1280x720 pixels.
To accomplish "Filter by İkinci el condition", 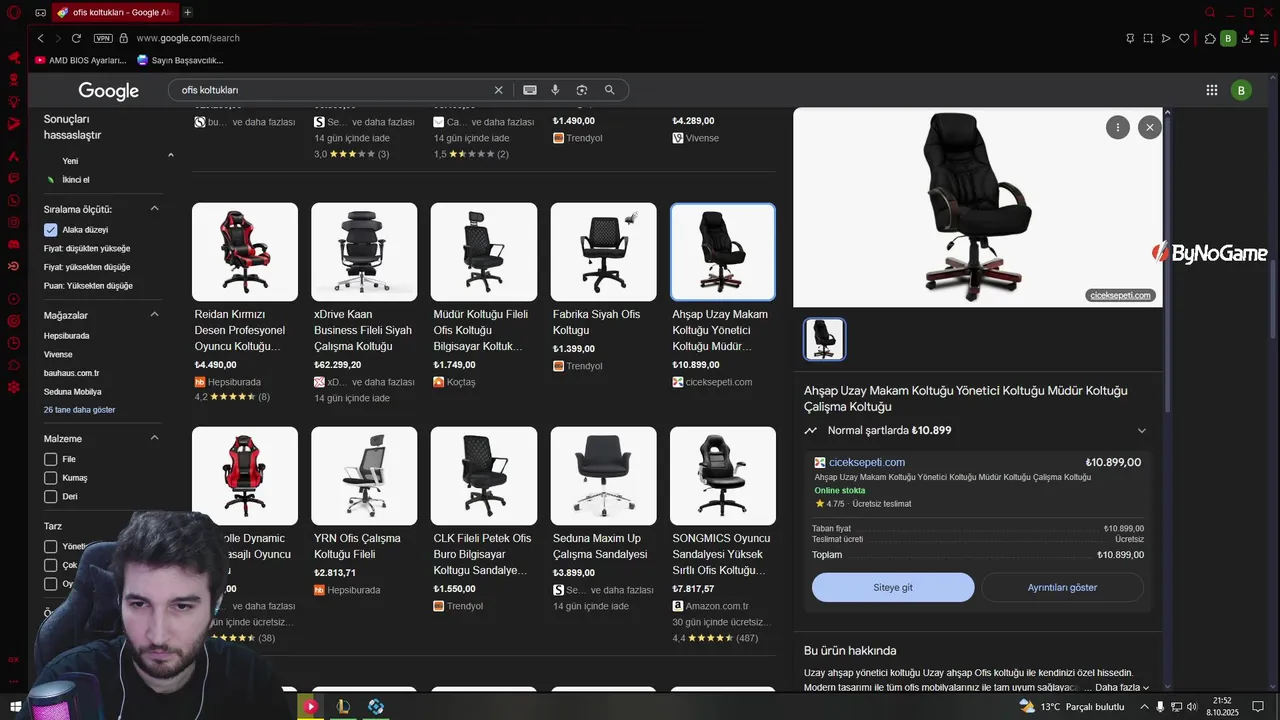I will pyautogui.click(x=76, y=180).
